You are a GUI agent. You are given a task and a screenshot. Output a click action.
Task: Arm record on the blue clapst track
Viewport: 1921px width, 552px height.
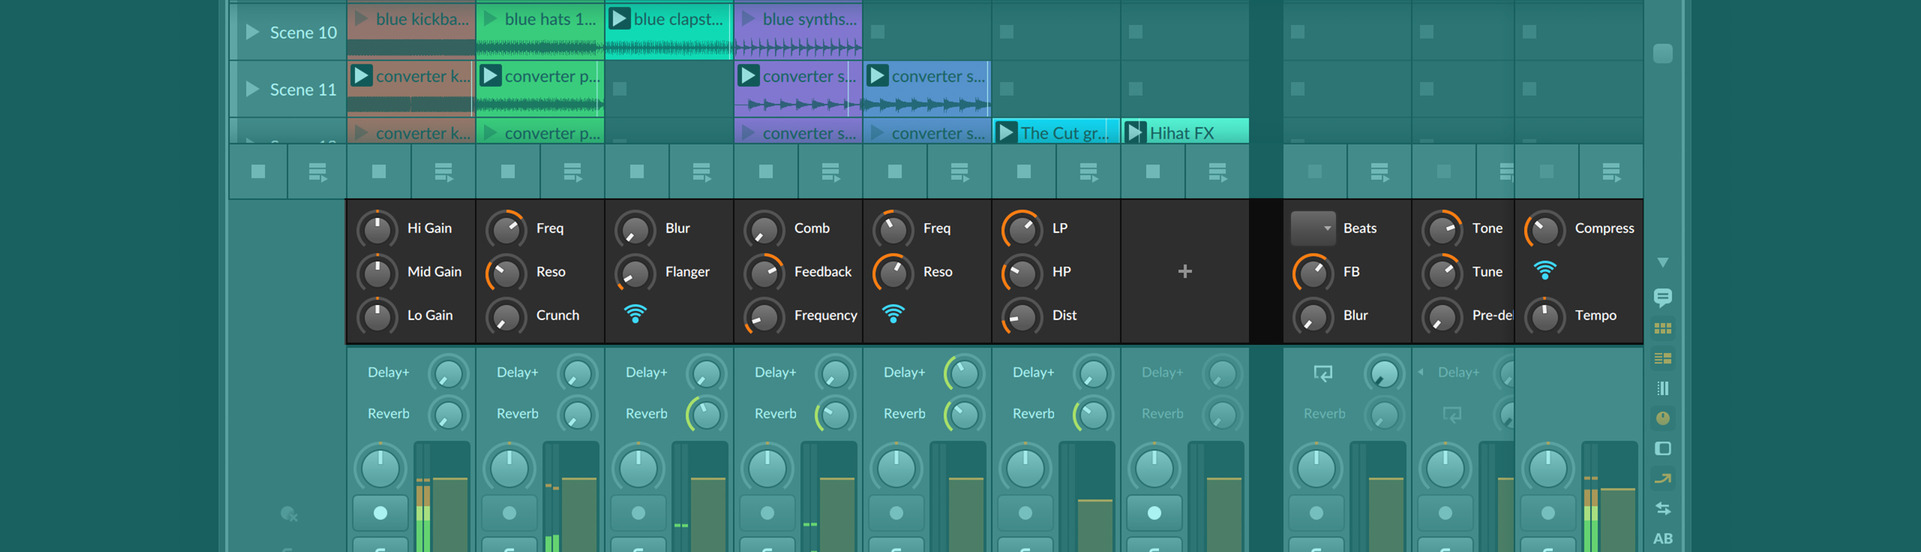[x=638, y=513]
